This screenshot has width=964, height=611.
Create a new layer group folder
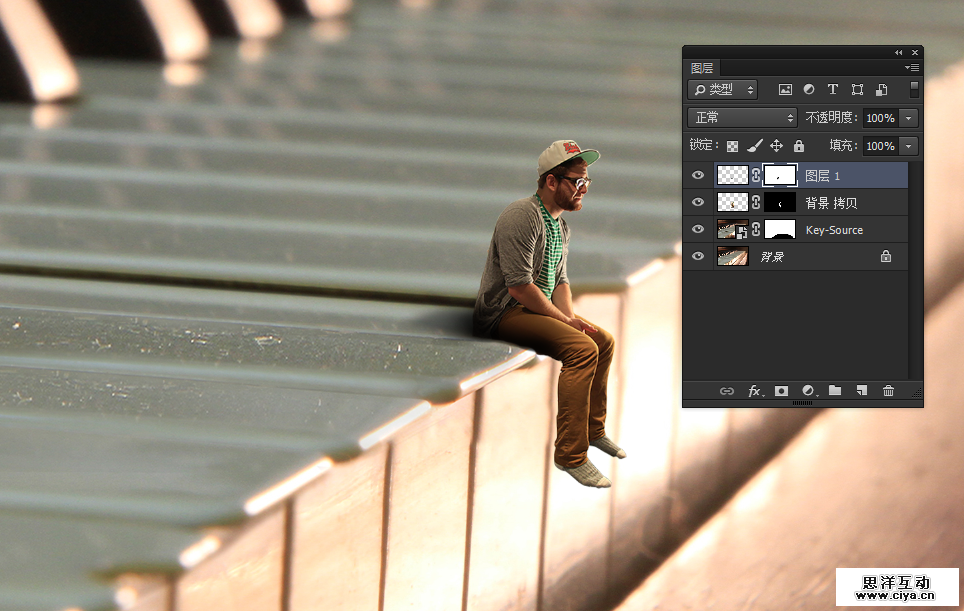[835, 391]
